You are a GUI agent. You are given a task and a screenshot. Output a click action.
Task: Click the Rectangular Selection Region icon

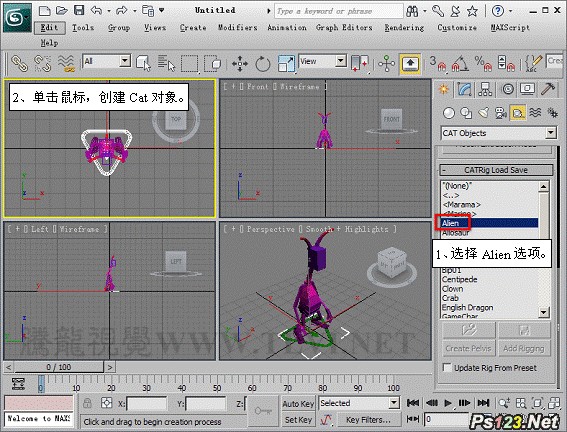189,63
